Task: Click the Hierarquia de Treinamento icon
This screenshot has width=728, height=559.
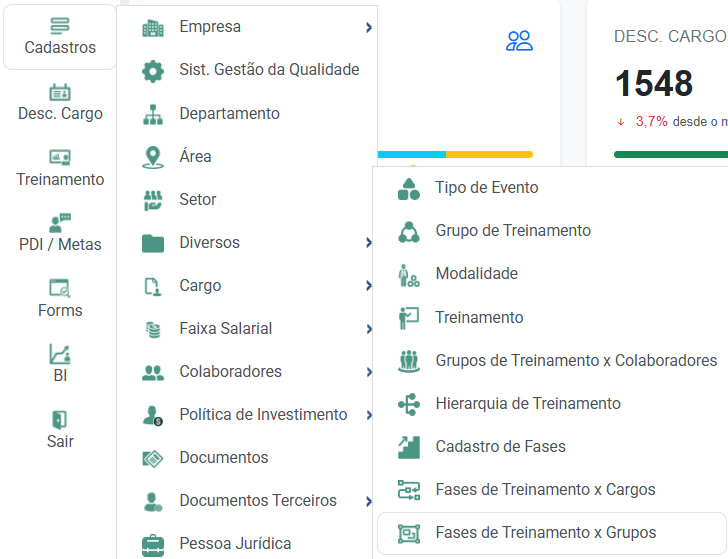Action: click(x=409, y=404)
